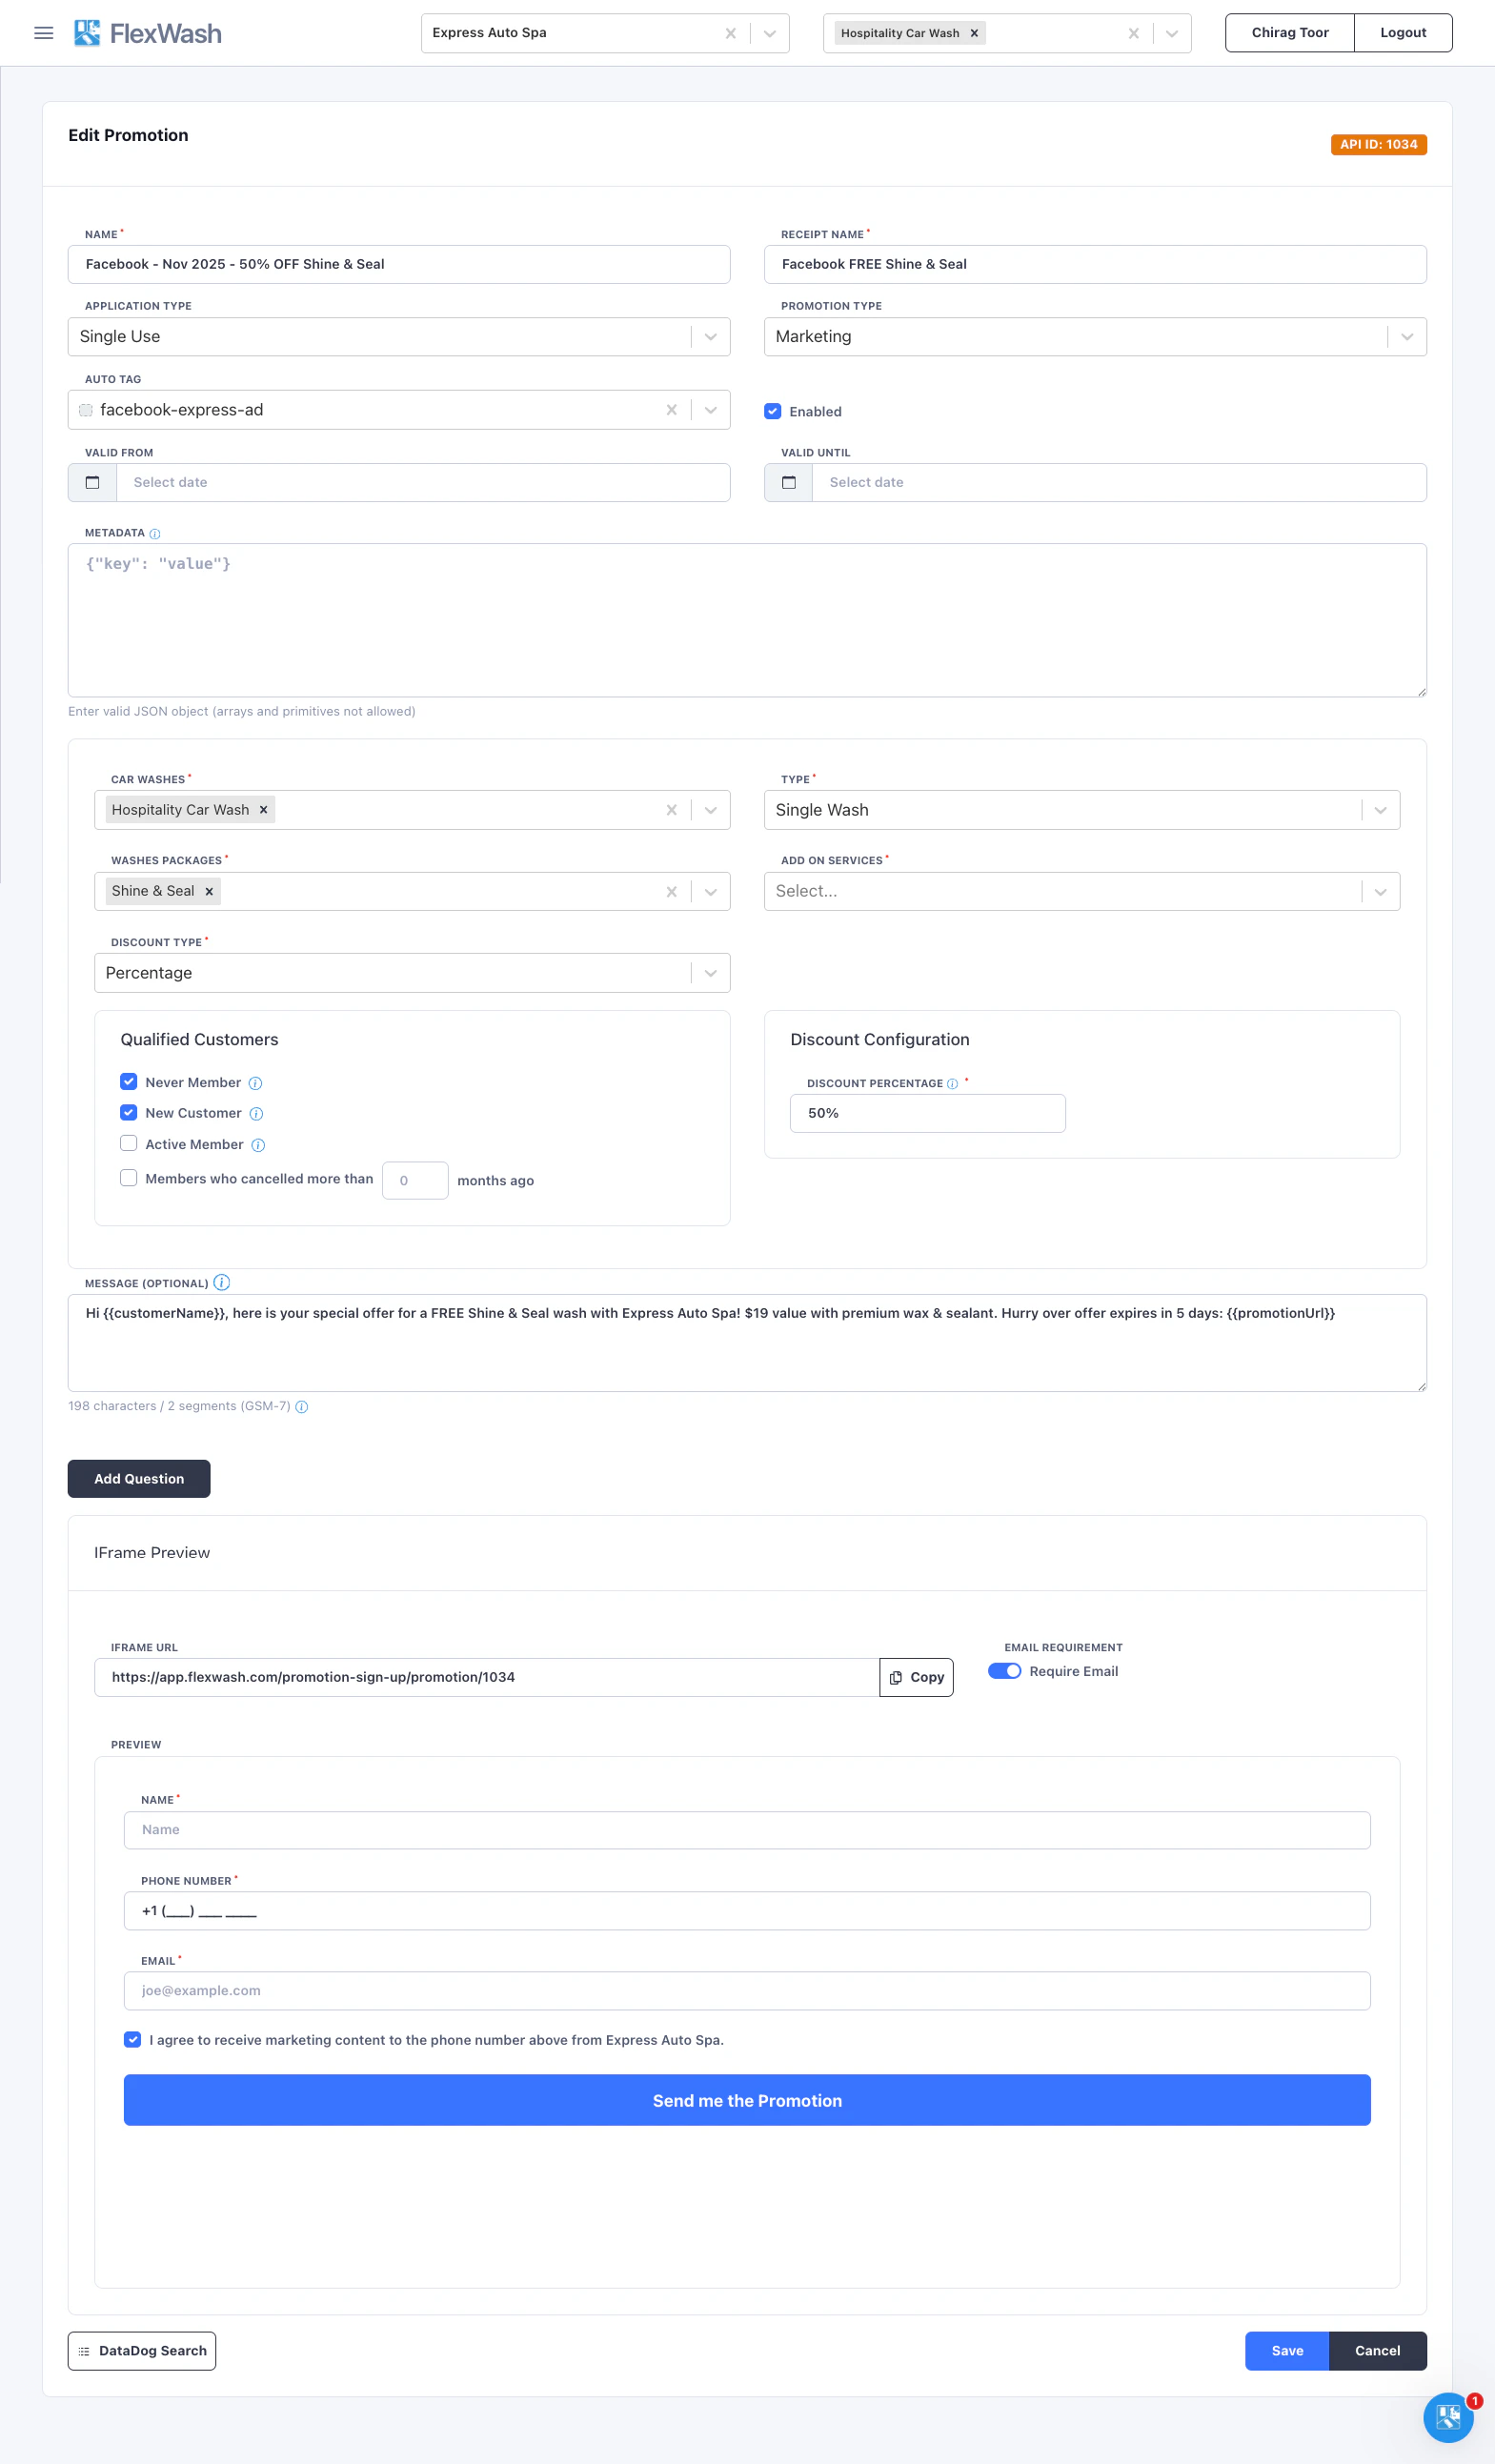Edit the Receipt Name field
The height and width of the screenshot is (2464, 1495).
point(1095,264)
